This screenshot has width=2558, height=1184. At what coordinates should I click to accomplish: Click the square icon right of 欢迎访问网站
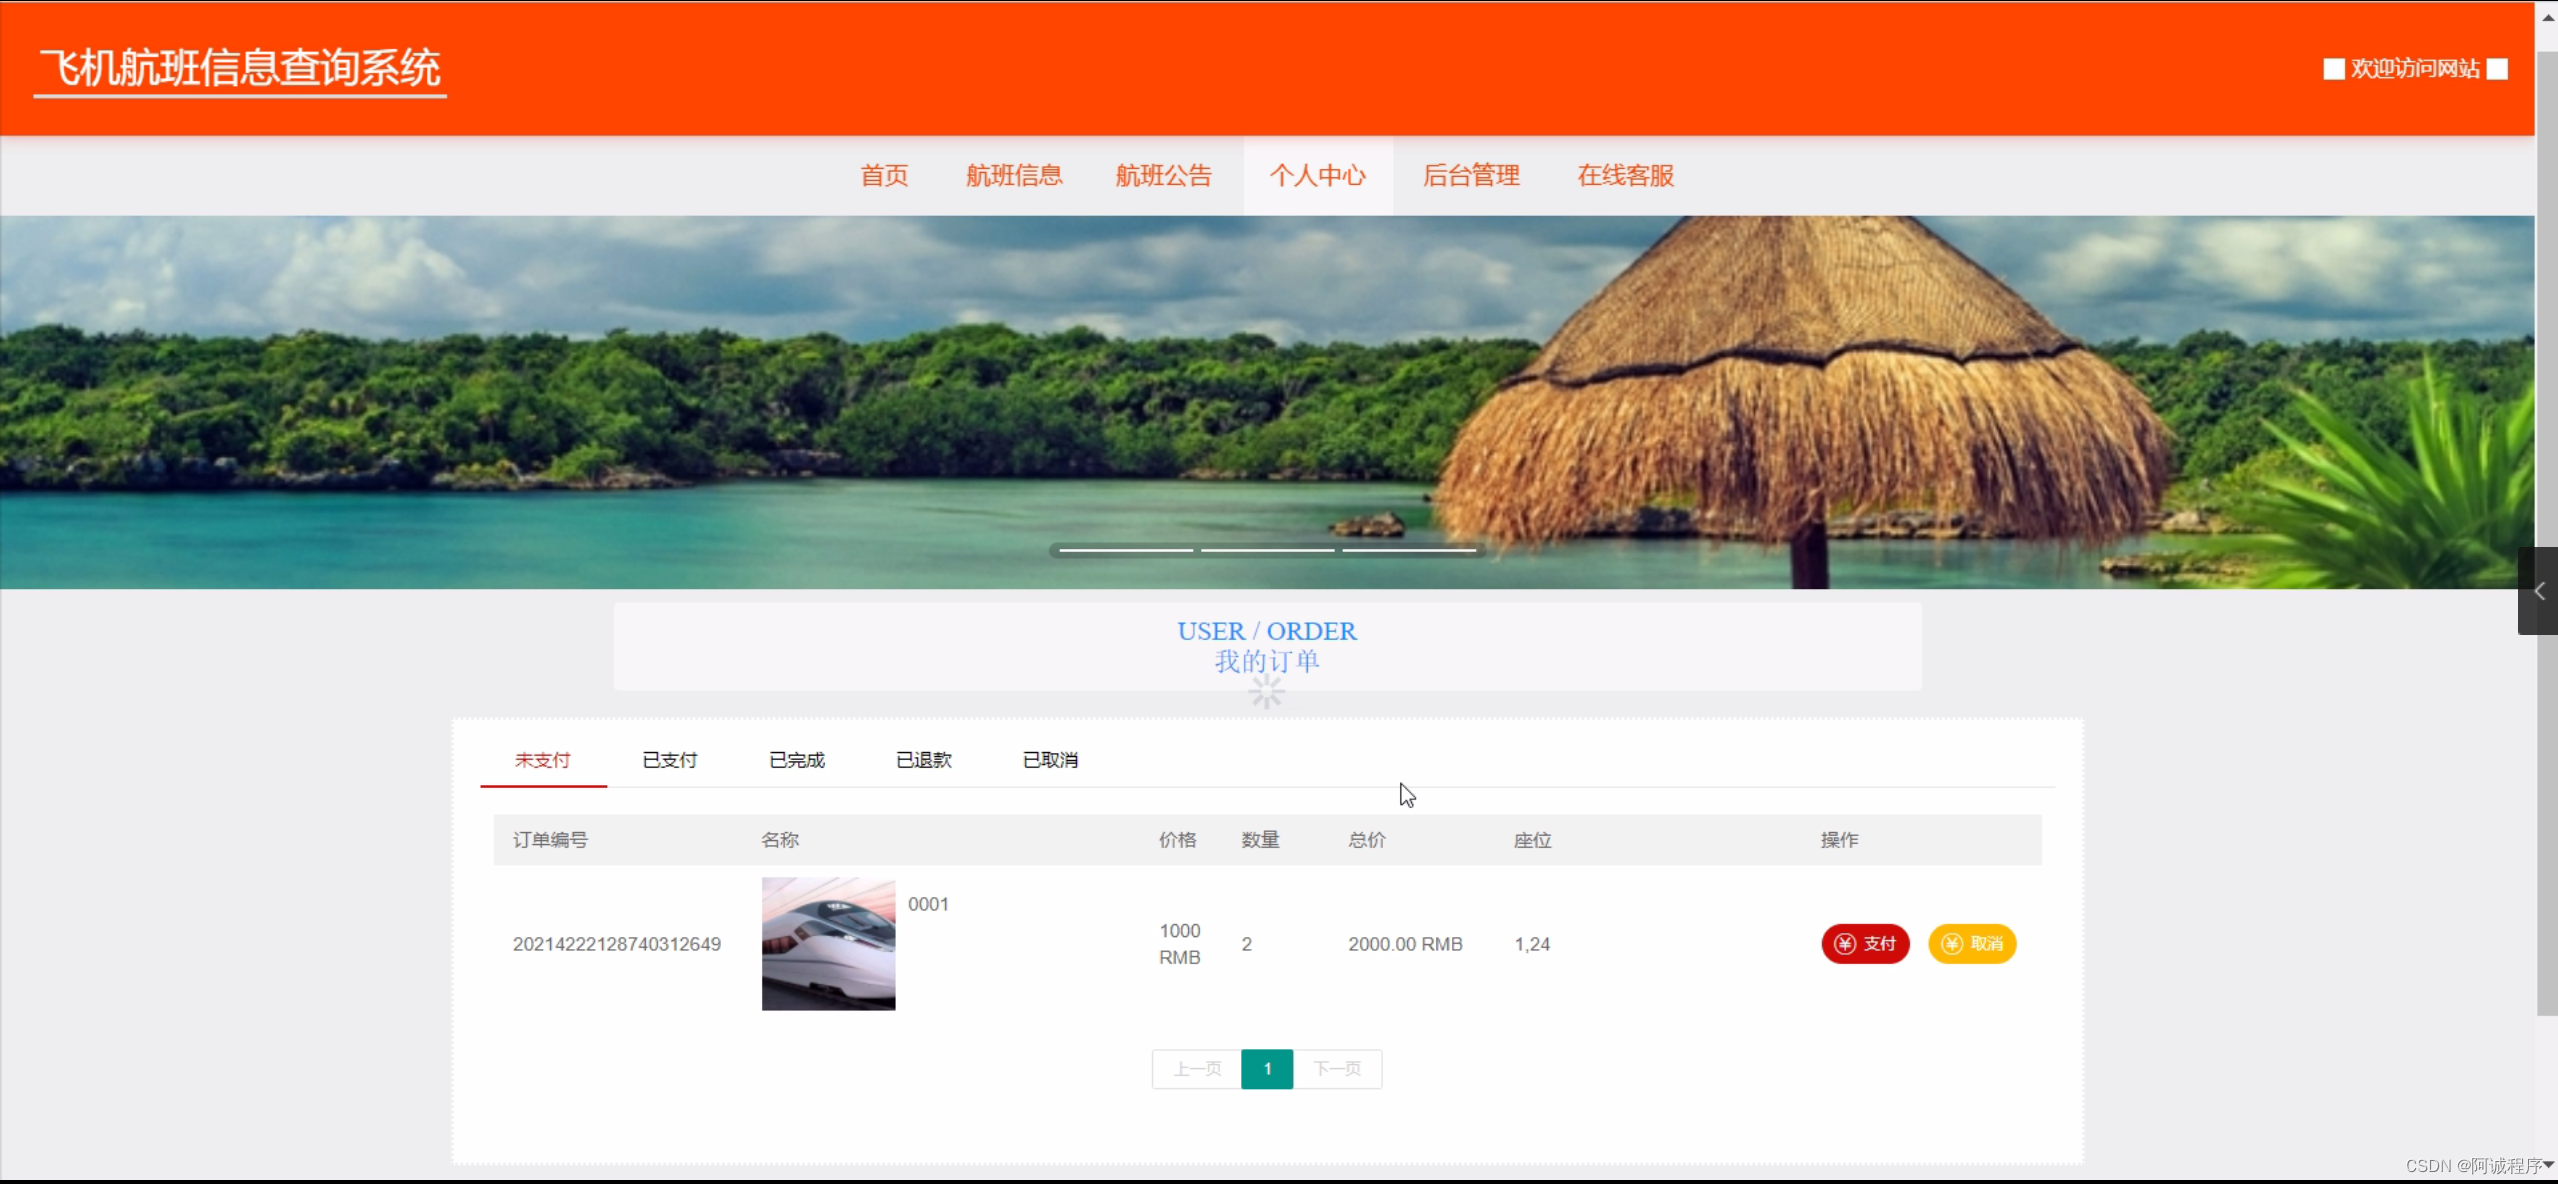2499,68
